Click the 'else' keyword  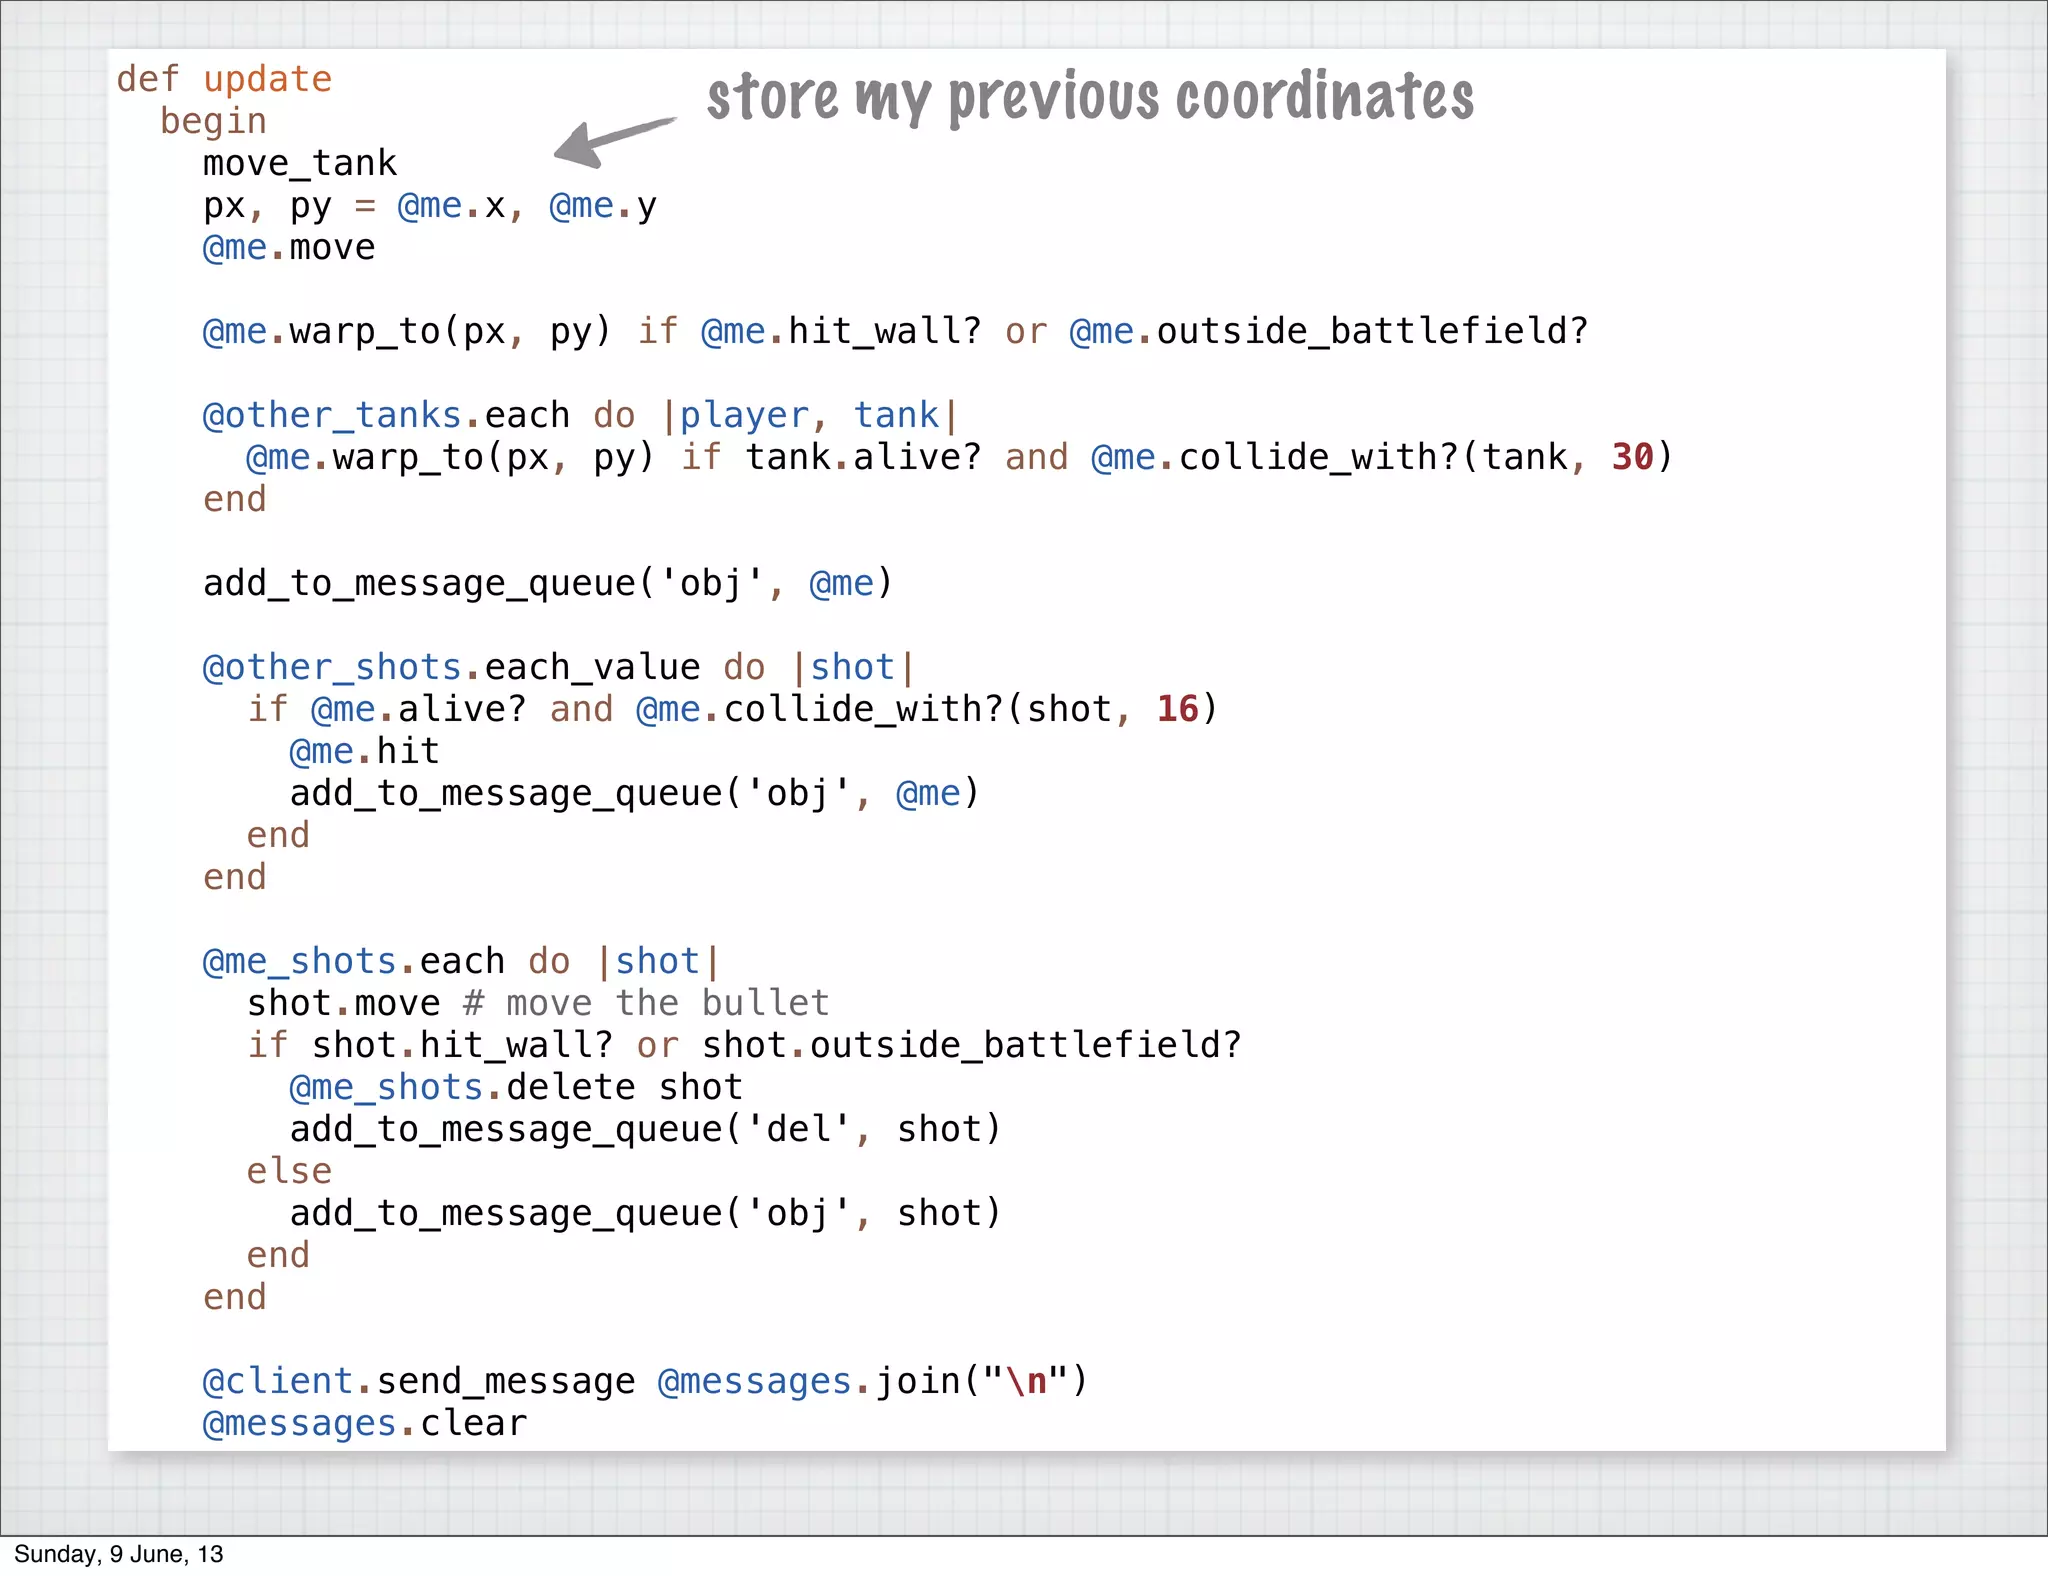pos(289,1171)
